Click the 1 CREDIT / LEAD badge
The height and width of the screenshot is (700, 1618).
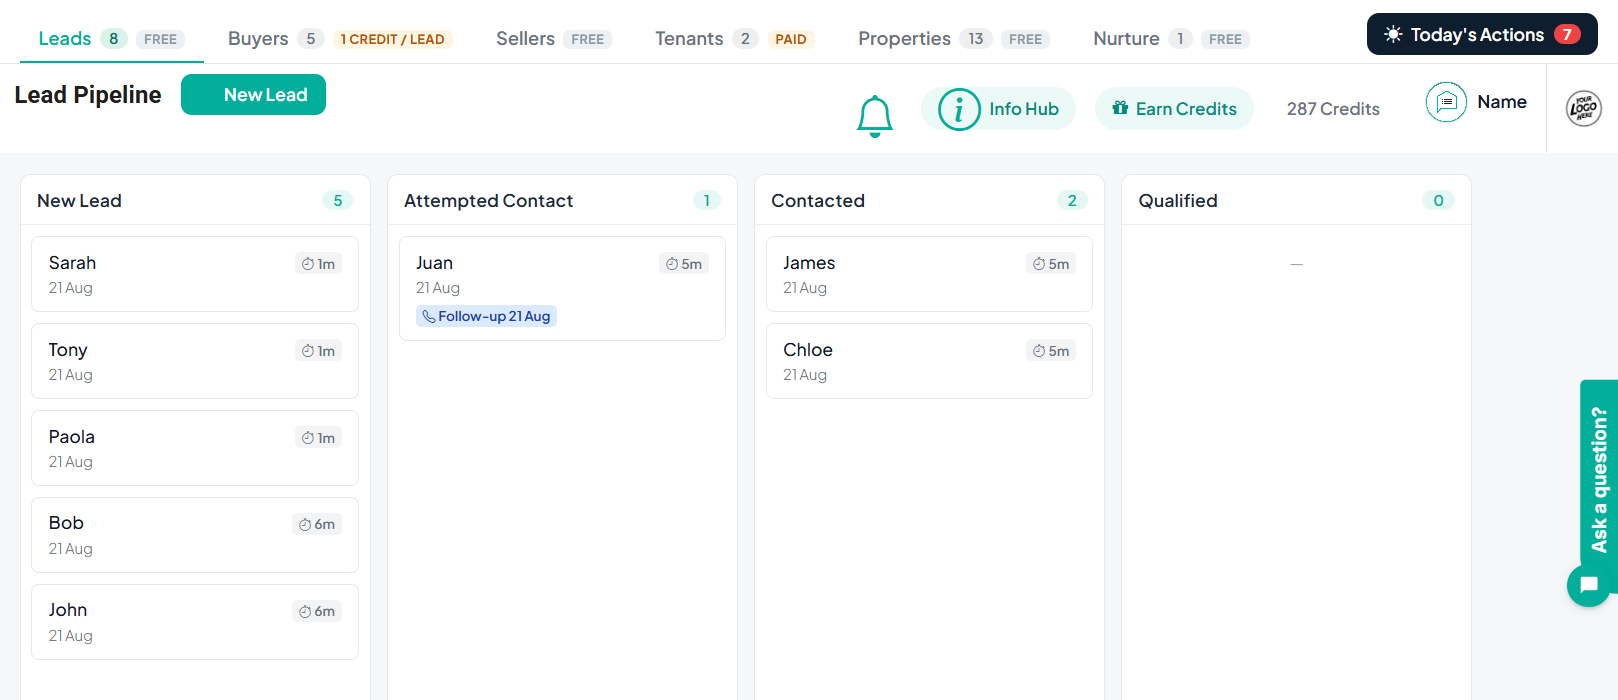(392, 39)
